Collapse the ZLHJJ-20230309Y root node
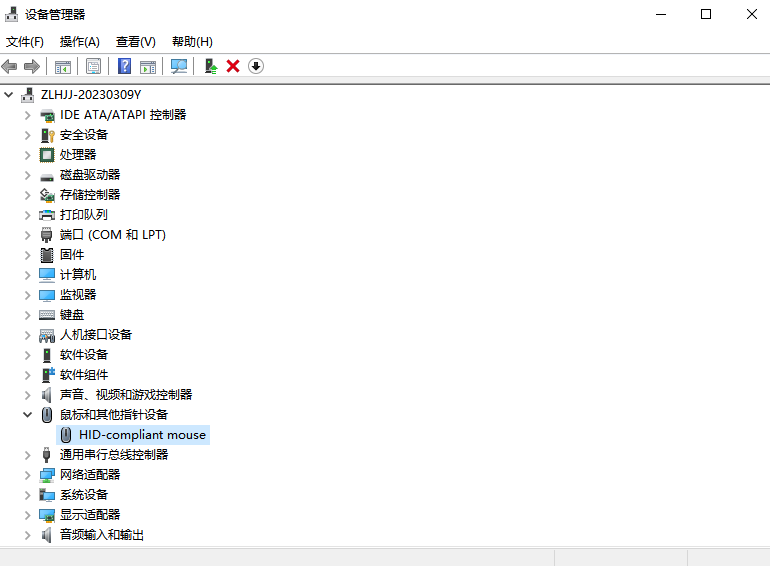 coord(9,95)
